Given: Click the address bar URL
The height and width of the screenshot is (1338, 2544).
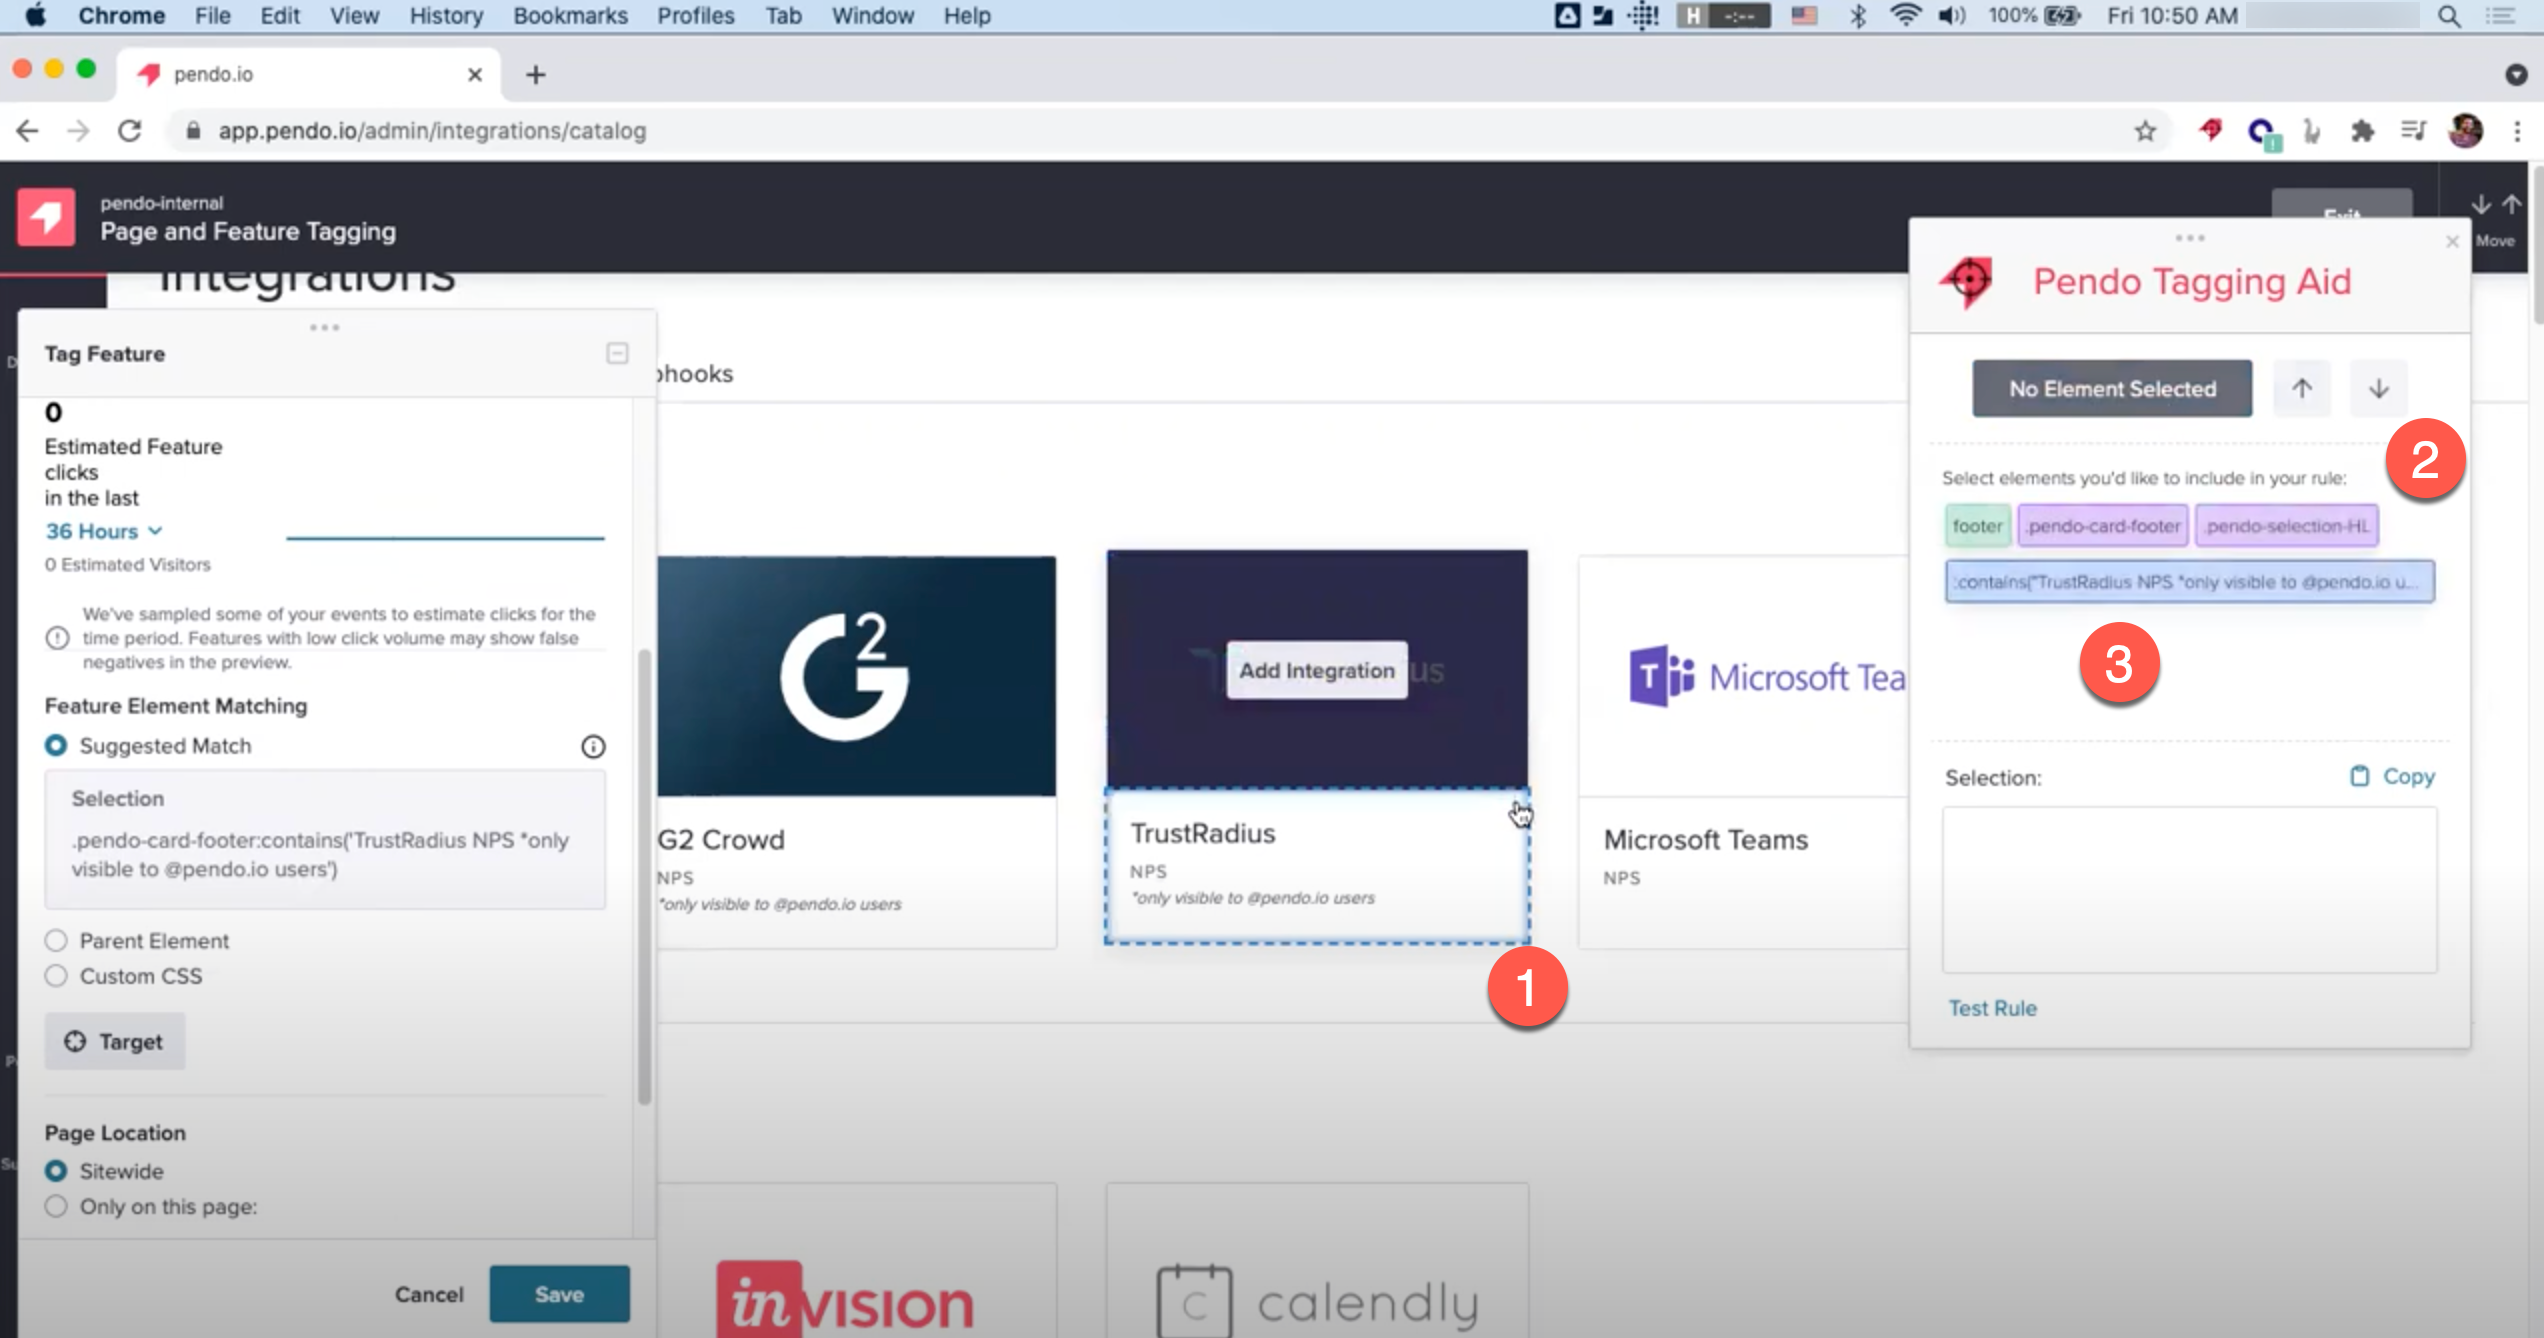Looking at the screenshot, I should (x=432, y=131).
